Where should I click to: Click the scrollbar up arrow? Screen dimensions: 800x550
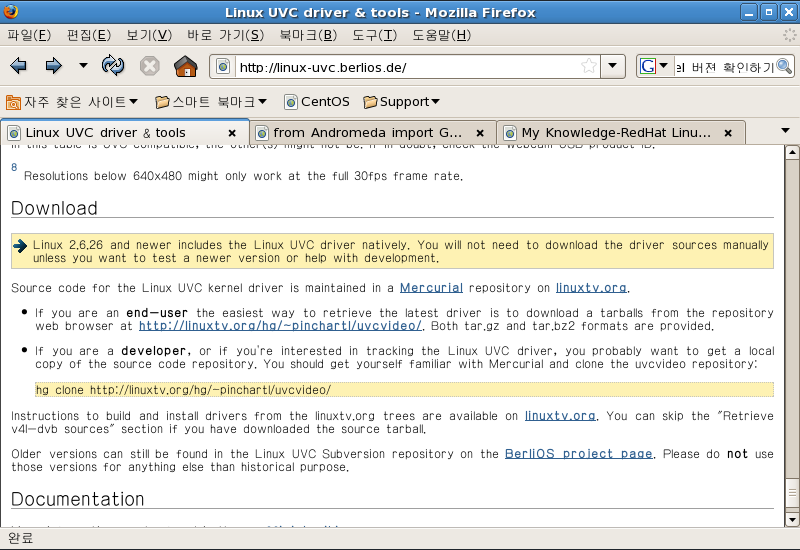click(792, 152)
